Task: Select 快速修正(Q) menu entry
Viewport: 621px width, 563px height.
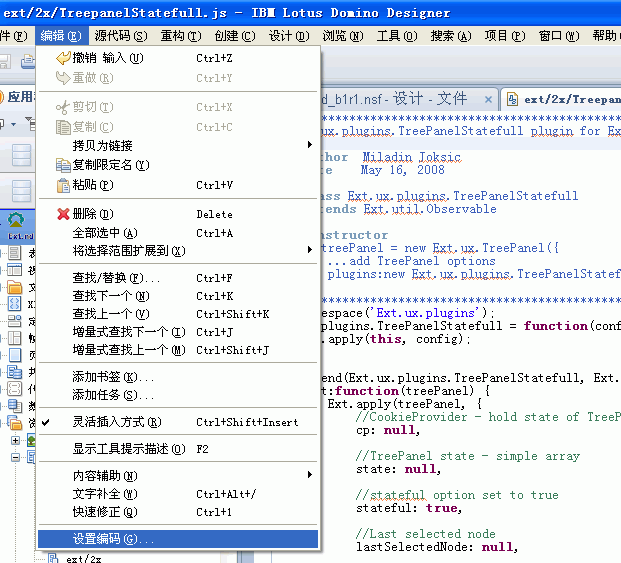Action: [x=178, y=512]
